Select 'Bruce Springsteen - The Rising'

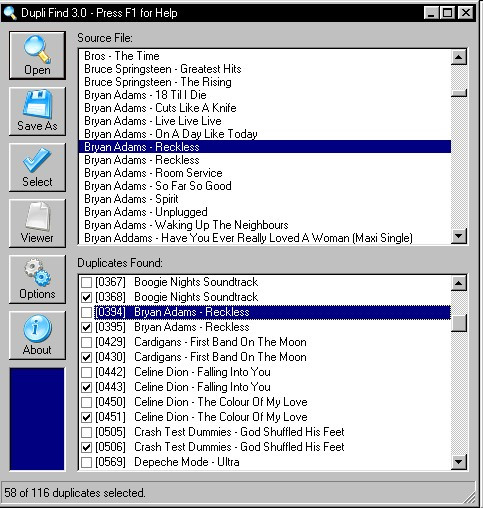tap(265, 82)
